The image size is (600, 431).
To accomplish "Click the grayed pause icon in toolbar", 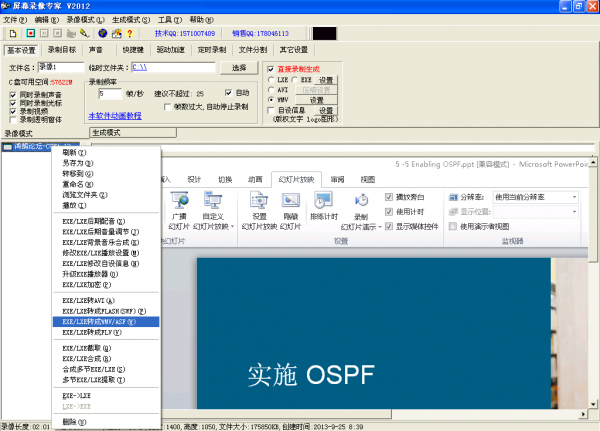I will 44,33.
